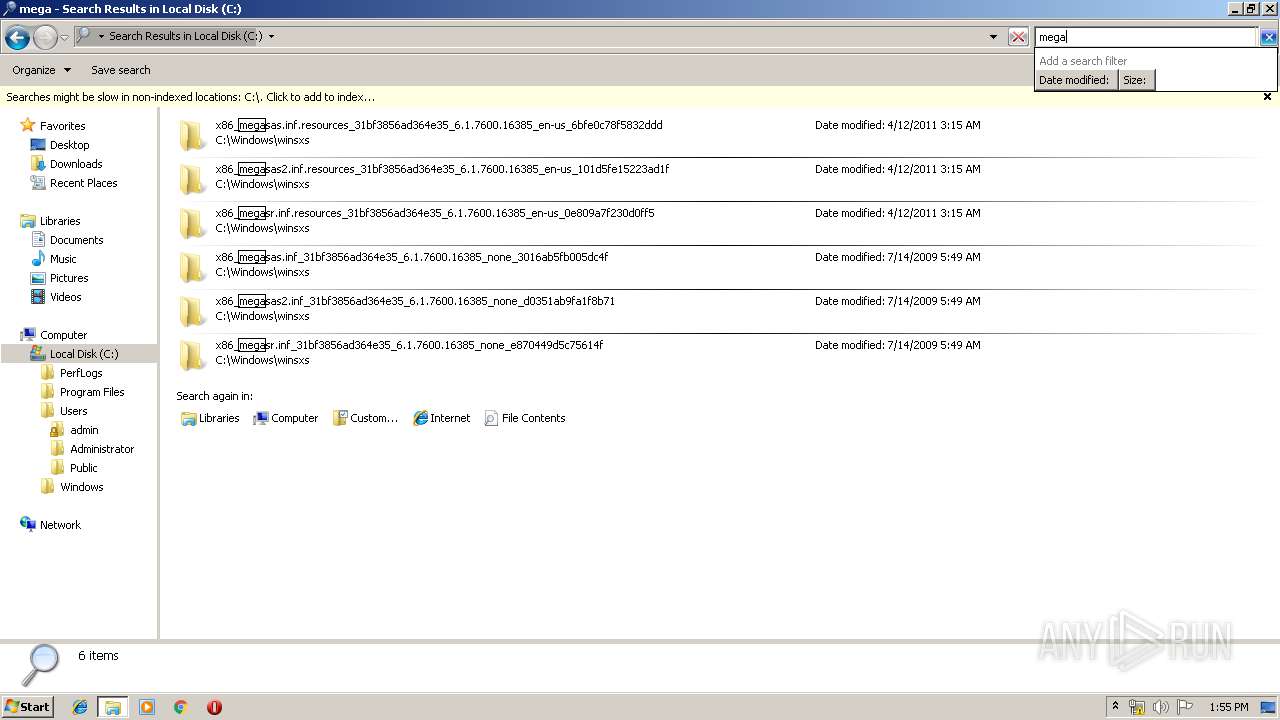Click the red stop-sign taskbar icon
This screenshot has width=1280, height=720.
[x=214, y=707]
